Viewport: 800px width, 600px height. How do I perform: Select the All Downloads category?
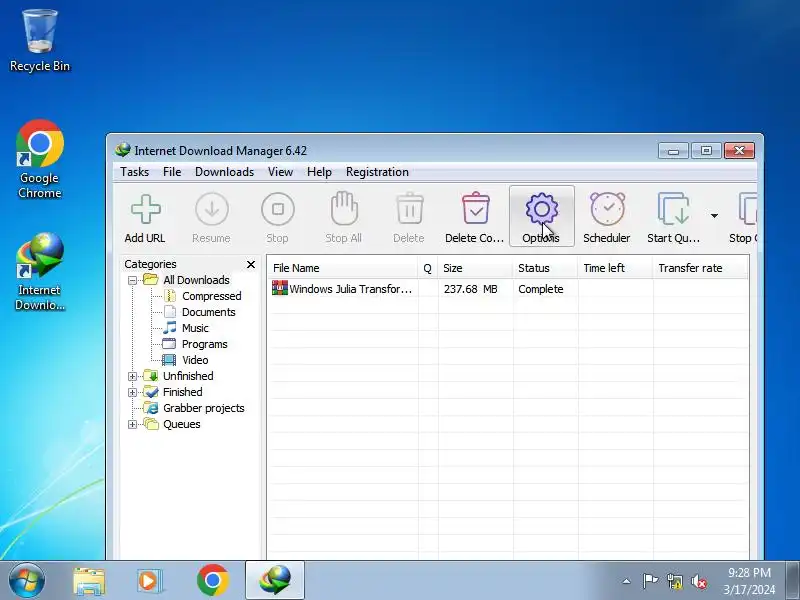coord(196,280)
